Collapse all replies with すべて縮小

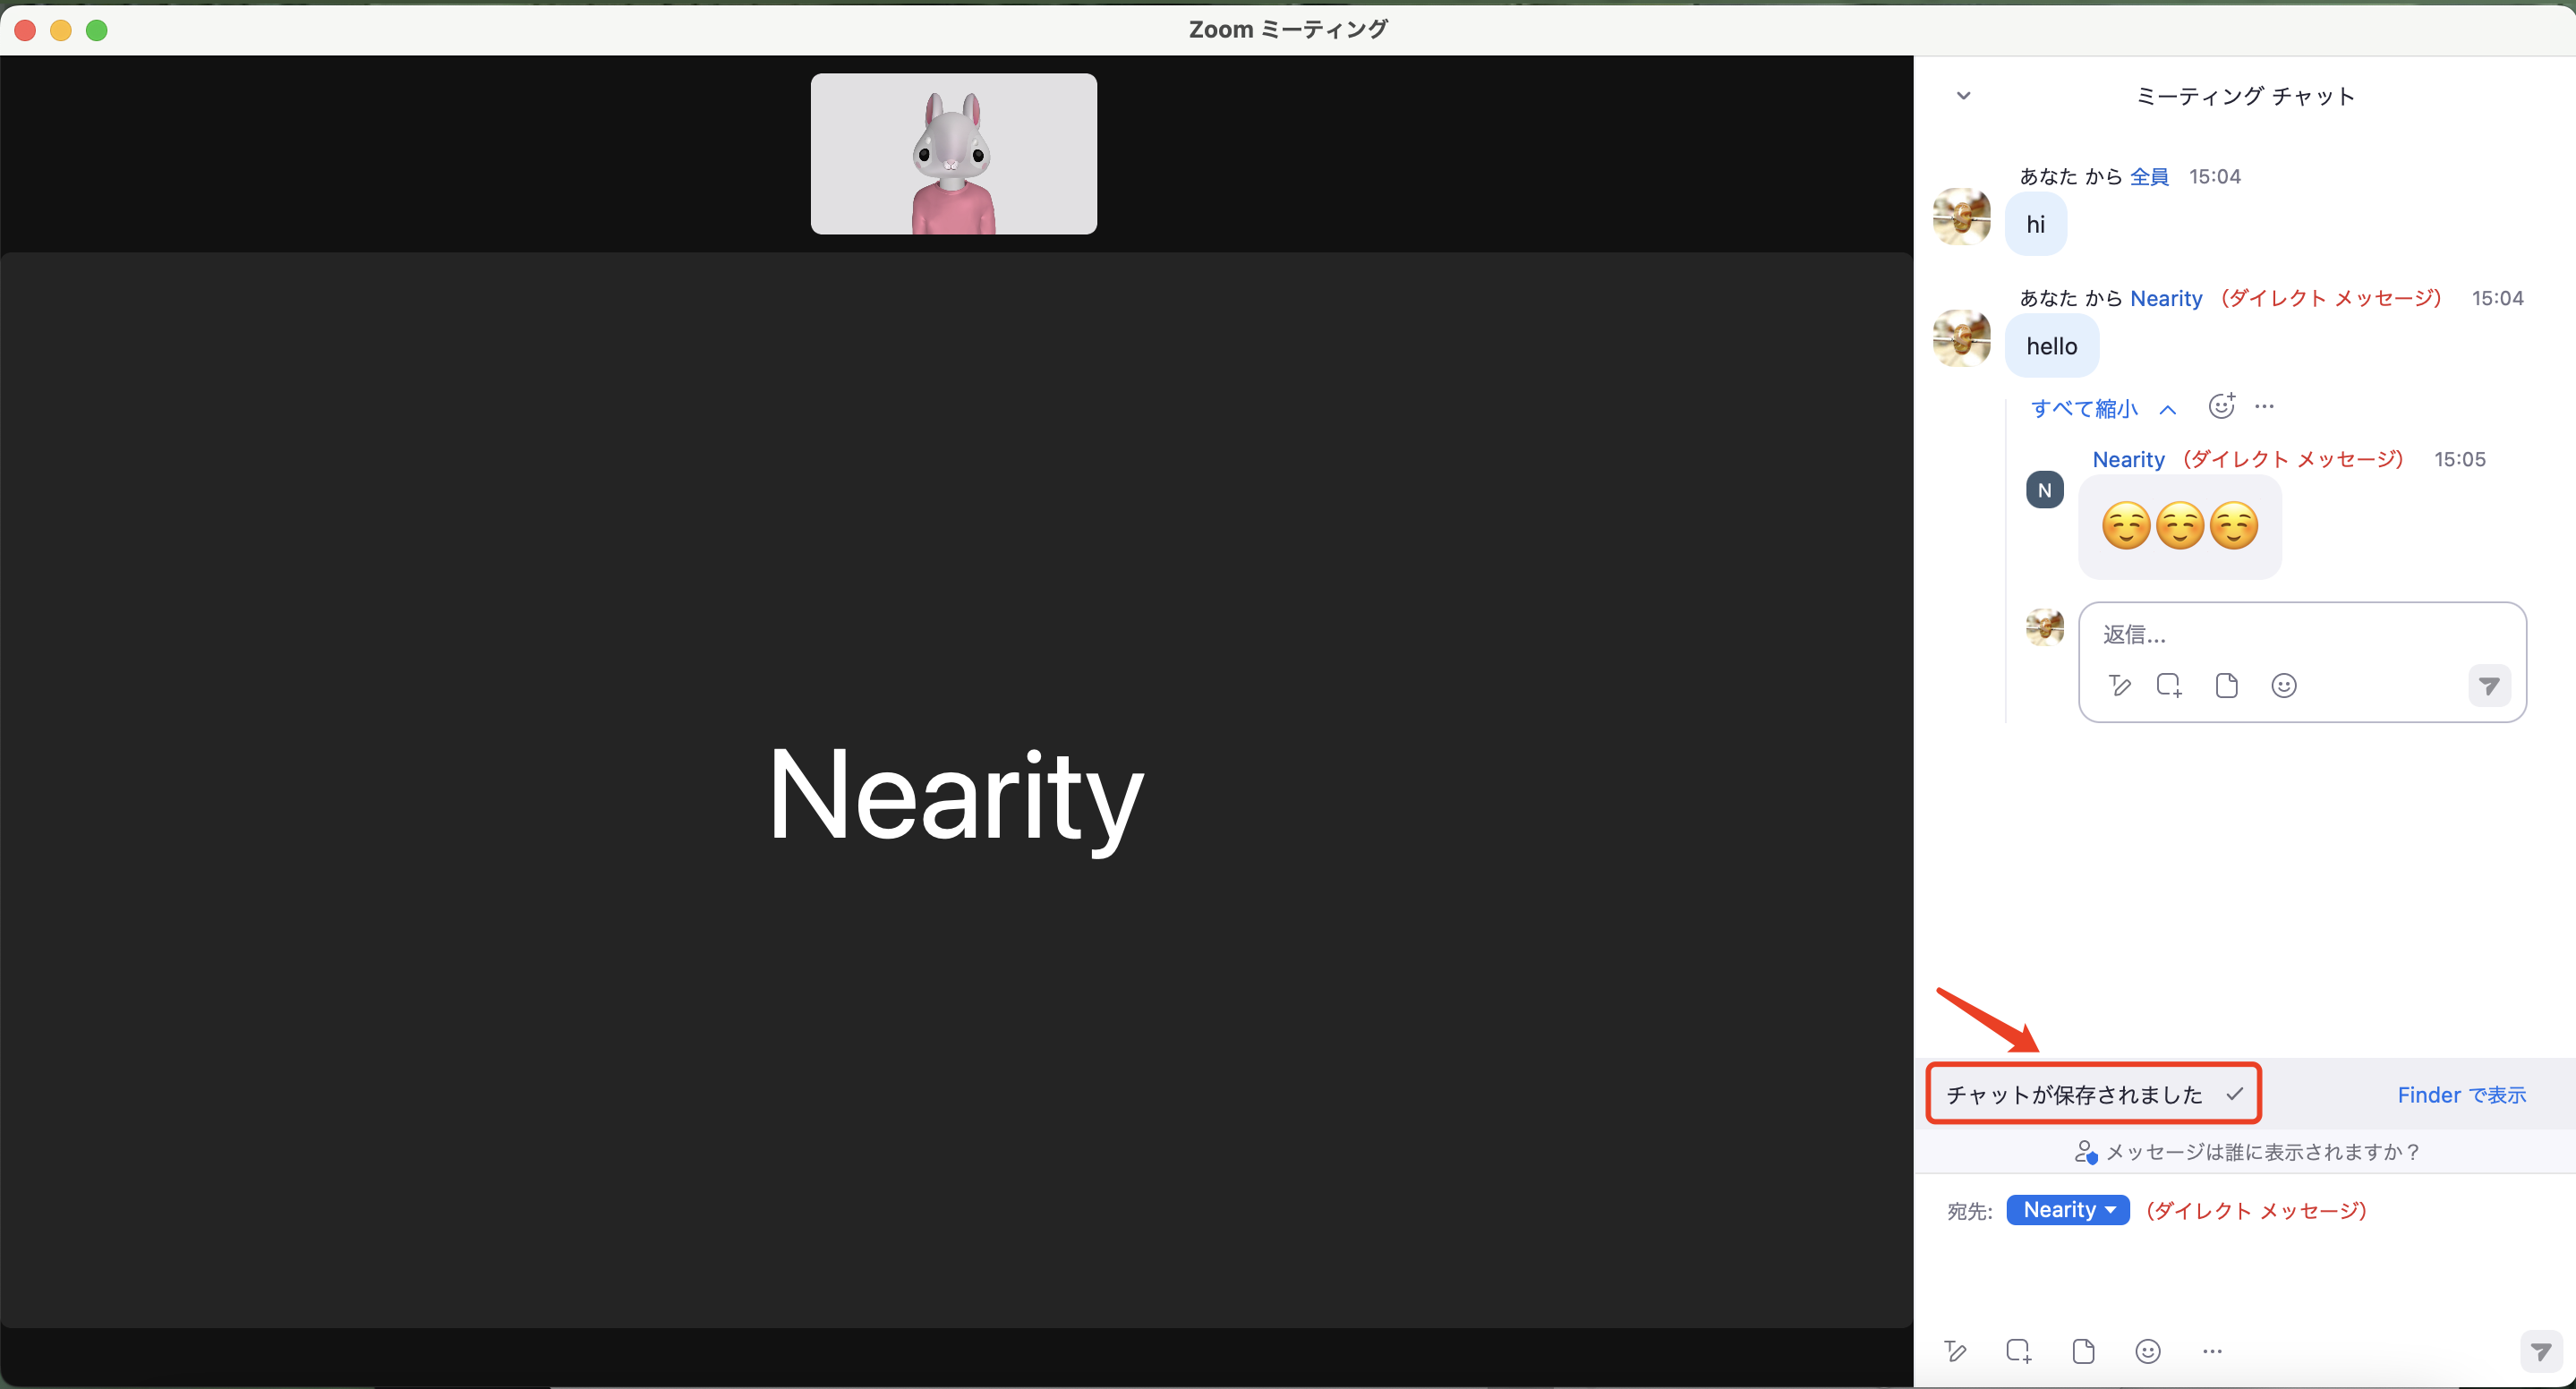2103,408
